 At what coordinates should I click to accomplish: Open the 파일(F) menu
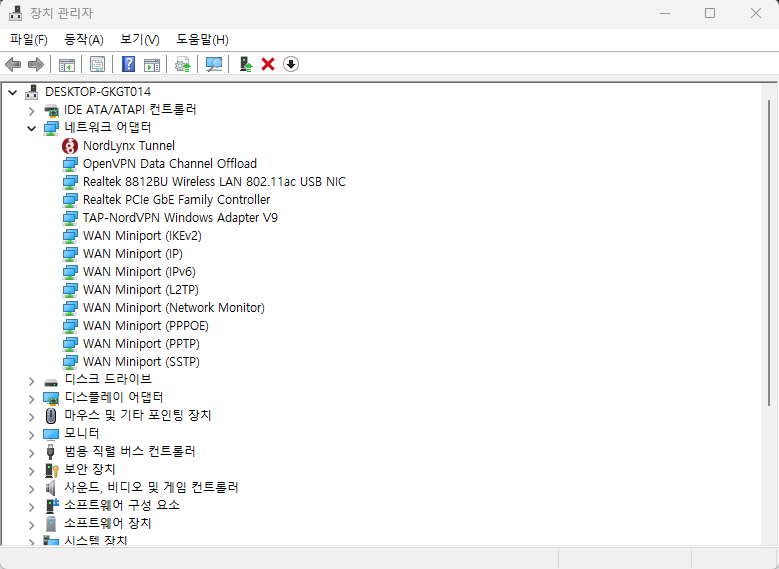pyautogui.click(x=29, y=40)
